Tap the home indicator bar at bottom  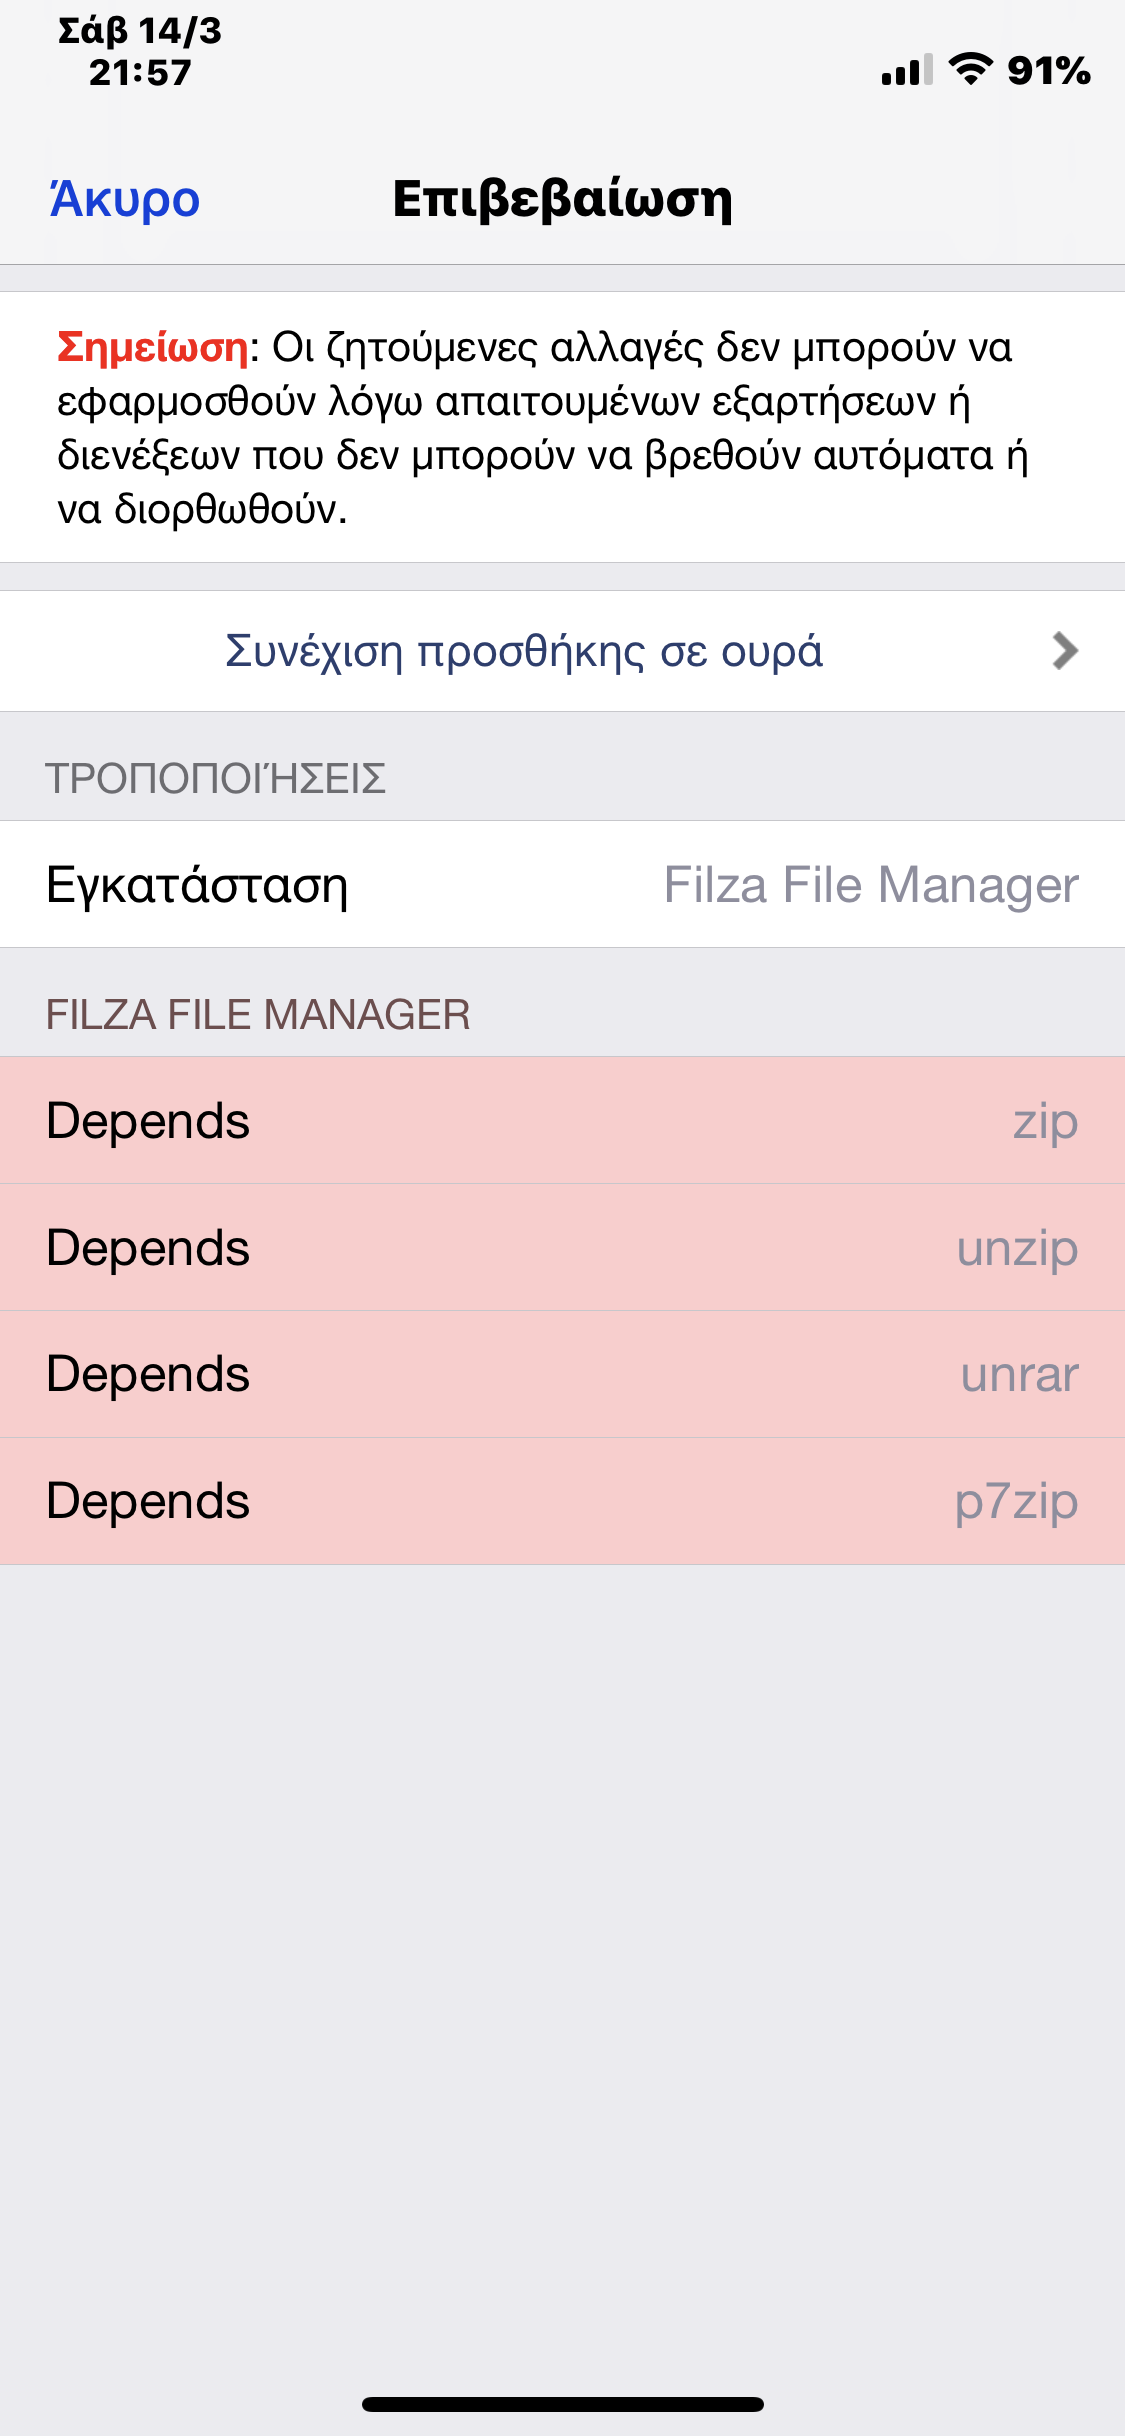click(x=562, y=2404)
